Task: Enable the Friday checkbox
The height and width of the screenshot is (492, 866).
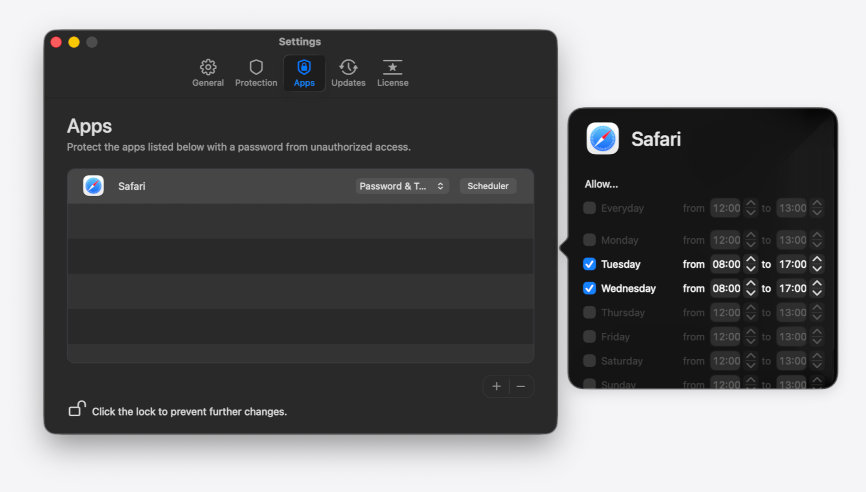Action: (x=589, y=336)
